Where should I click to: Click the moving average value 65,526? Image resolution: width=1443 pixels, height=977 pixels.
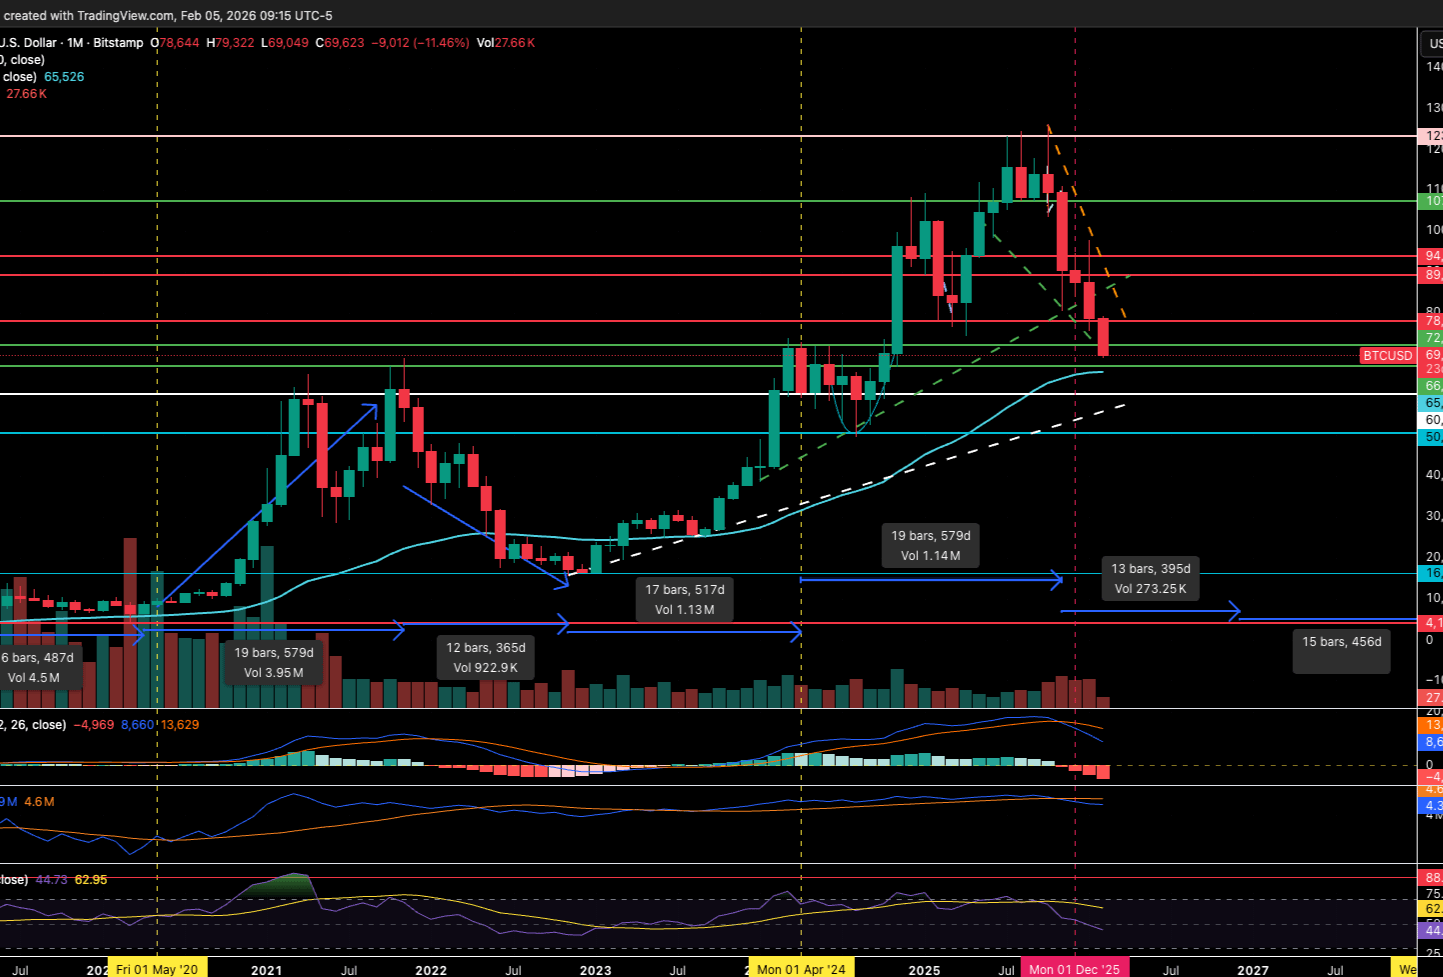click(64, 77)
